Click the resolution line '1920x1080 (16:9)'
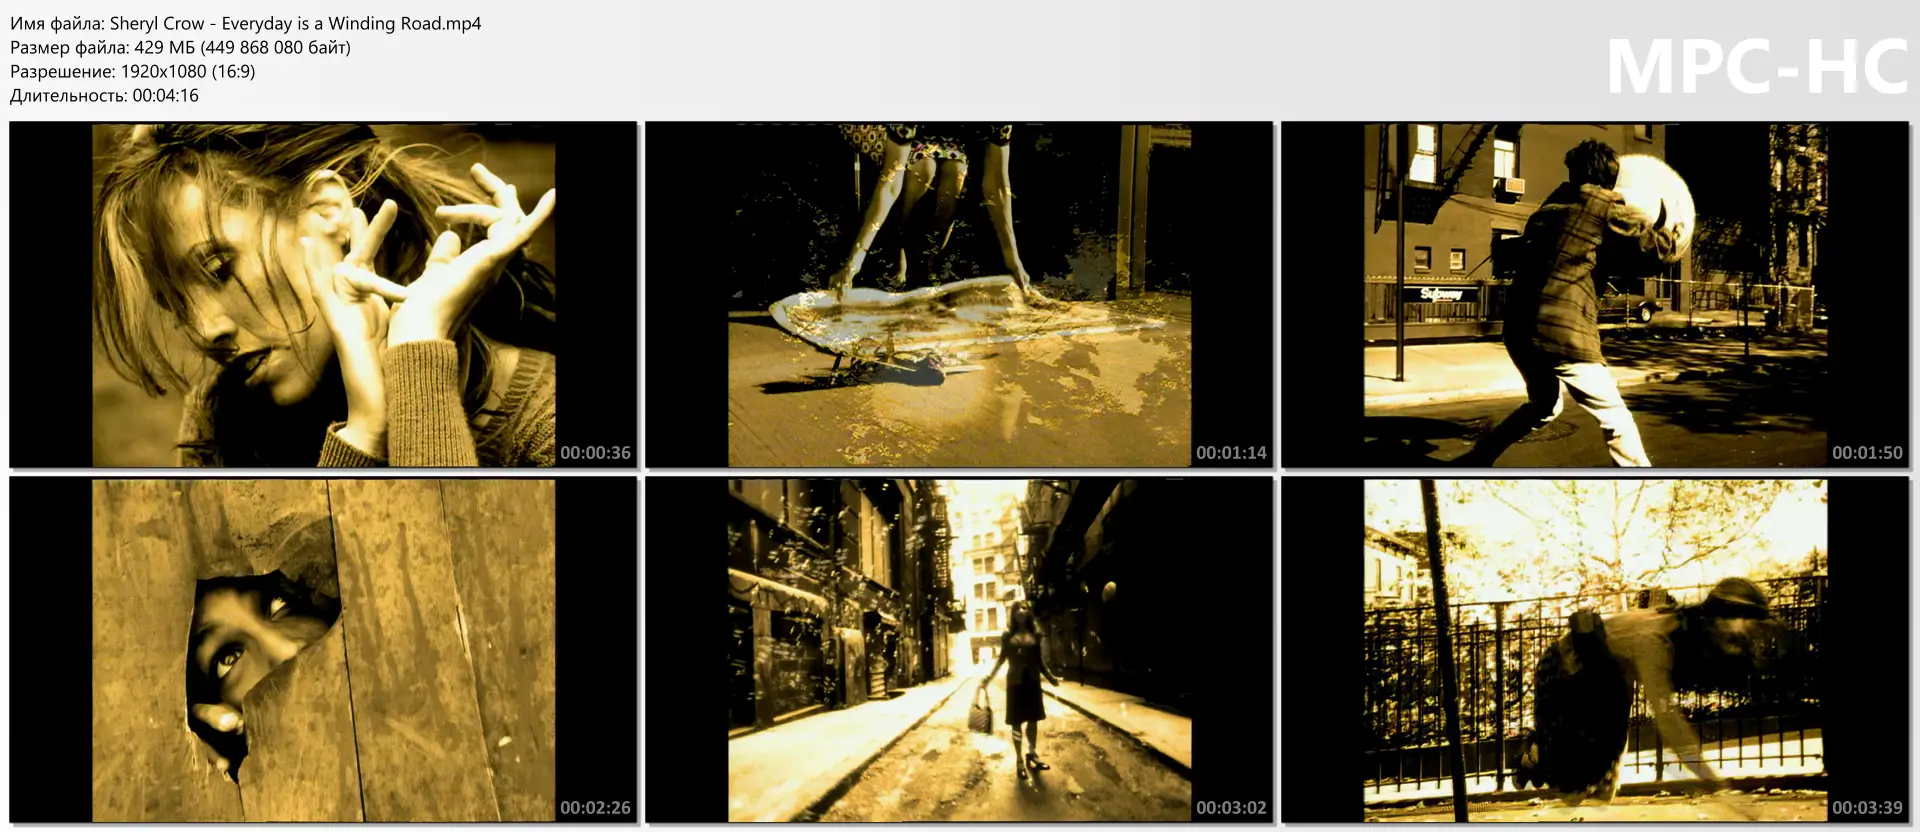Image resolution: width=1920 pixels, height=832 pixels. (x=133, y=71)
